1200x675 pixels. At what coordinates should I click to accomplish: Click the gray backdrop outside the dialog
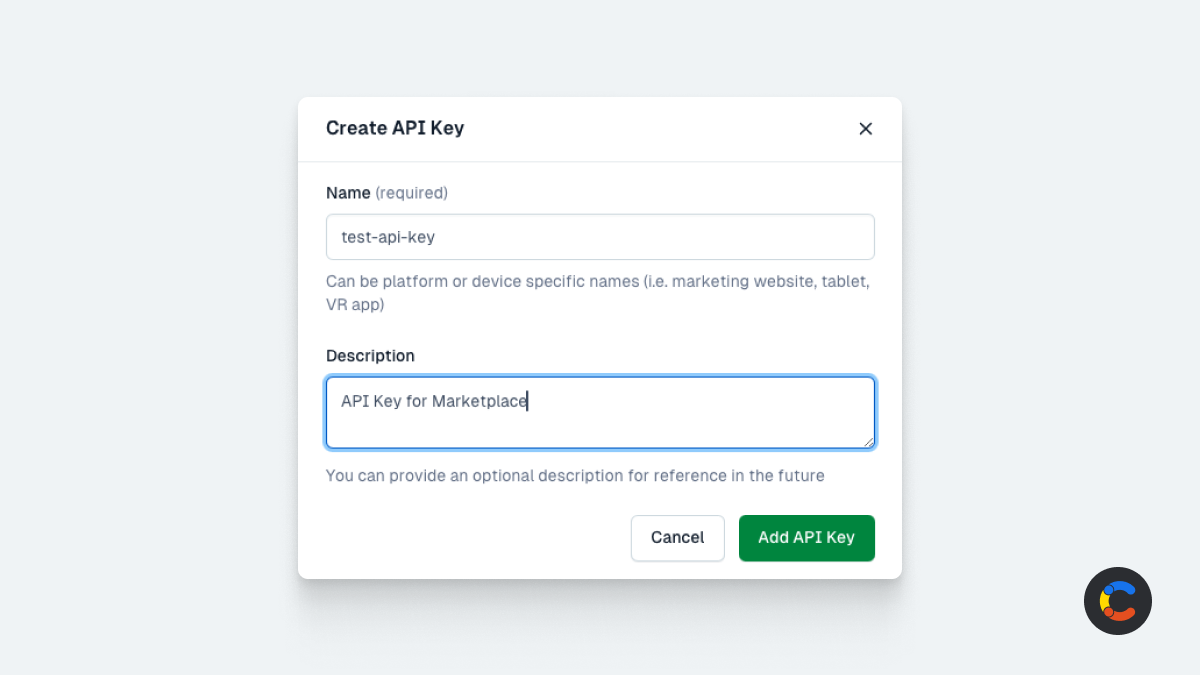(x=150, y=340)
